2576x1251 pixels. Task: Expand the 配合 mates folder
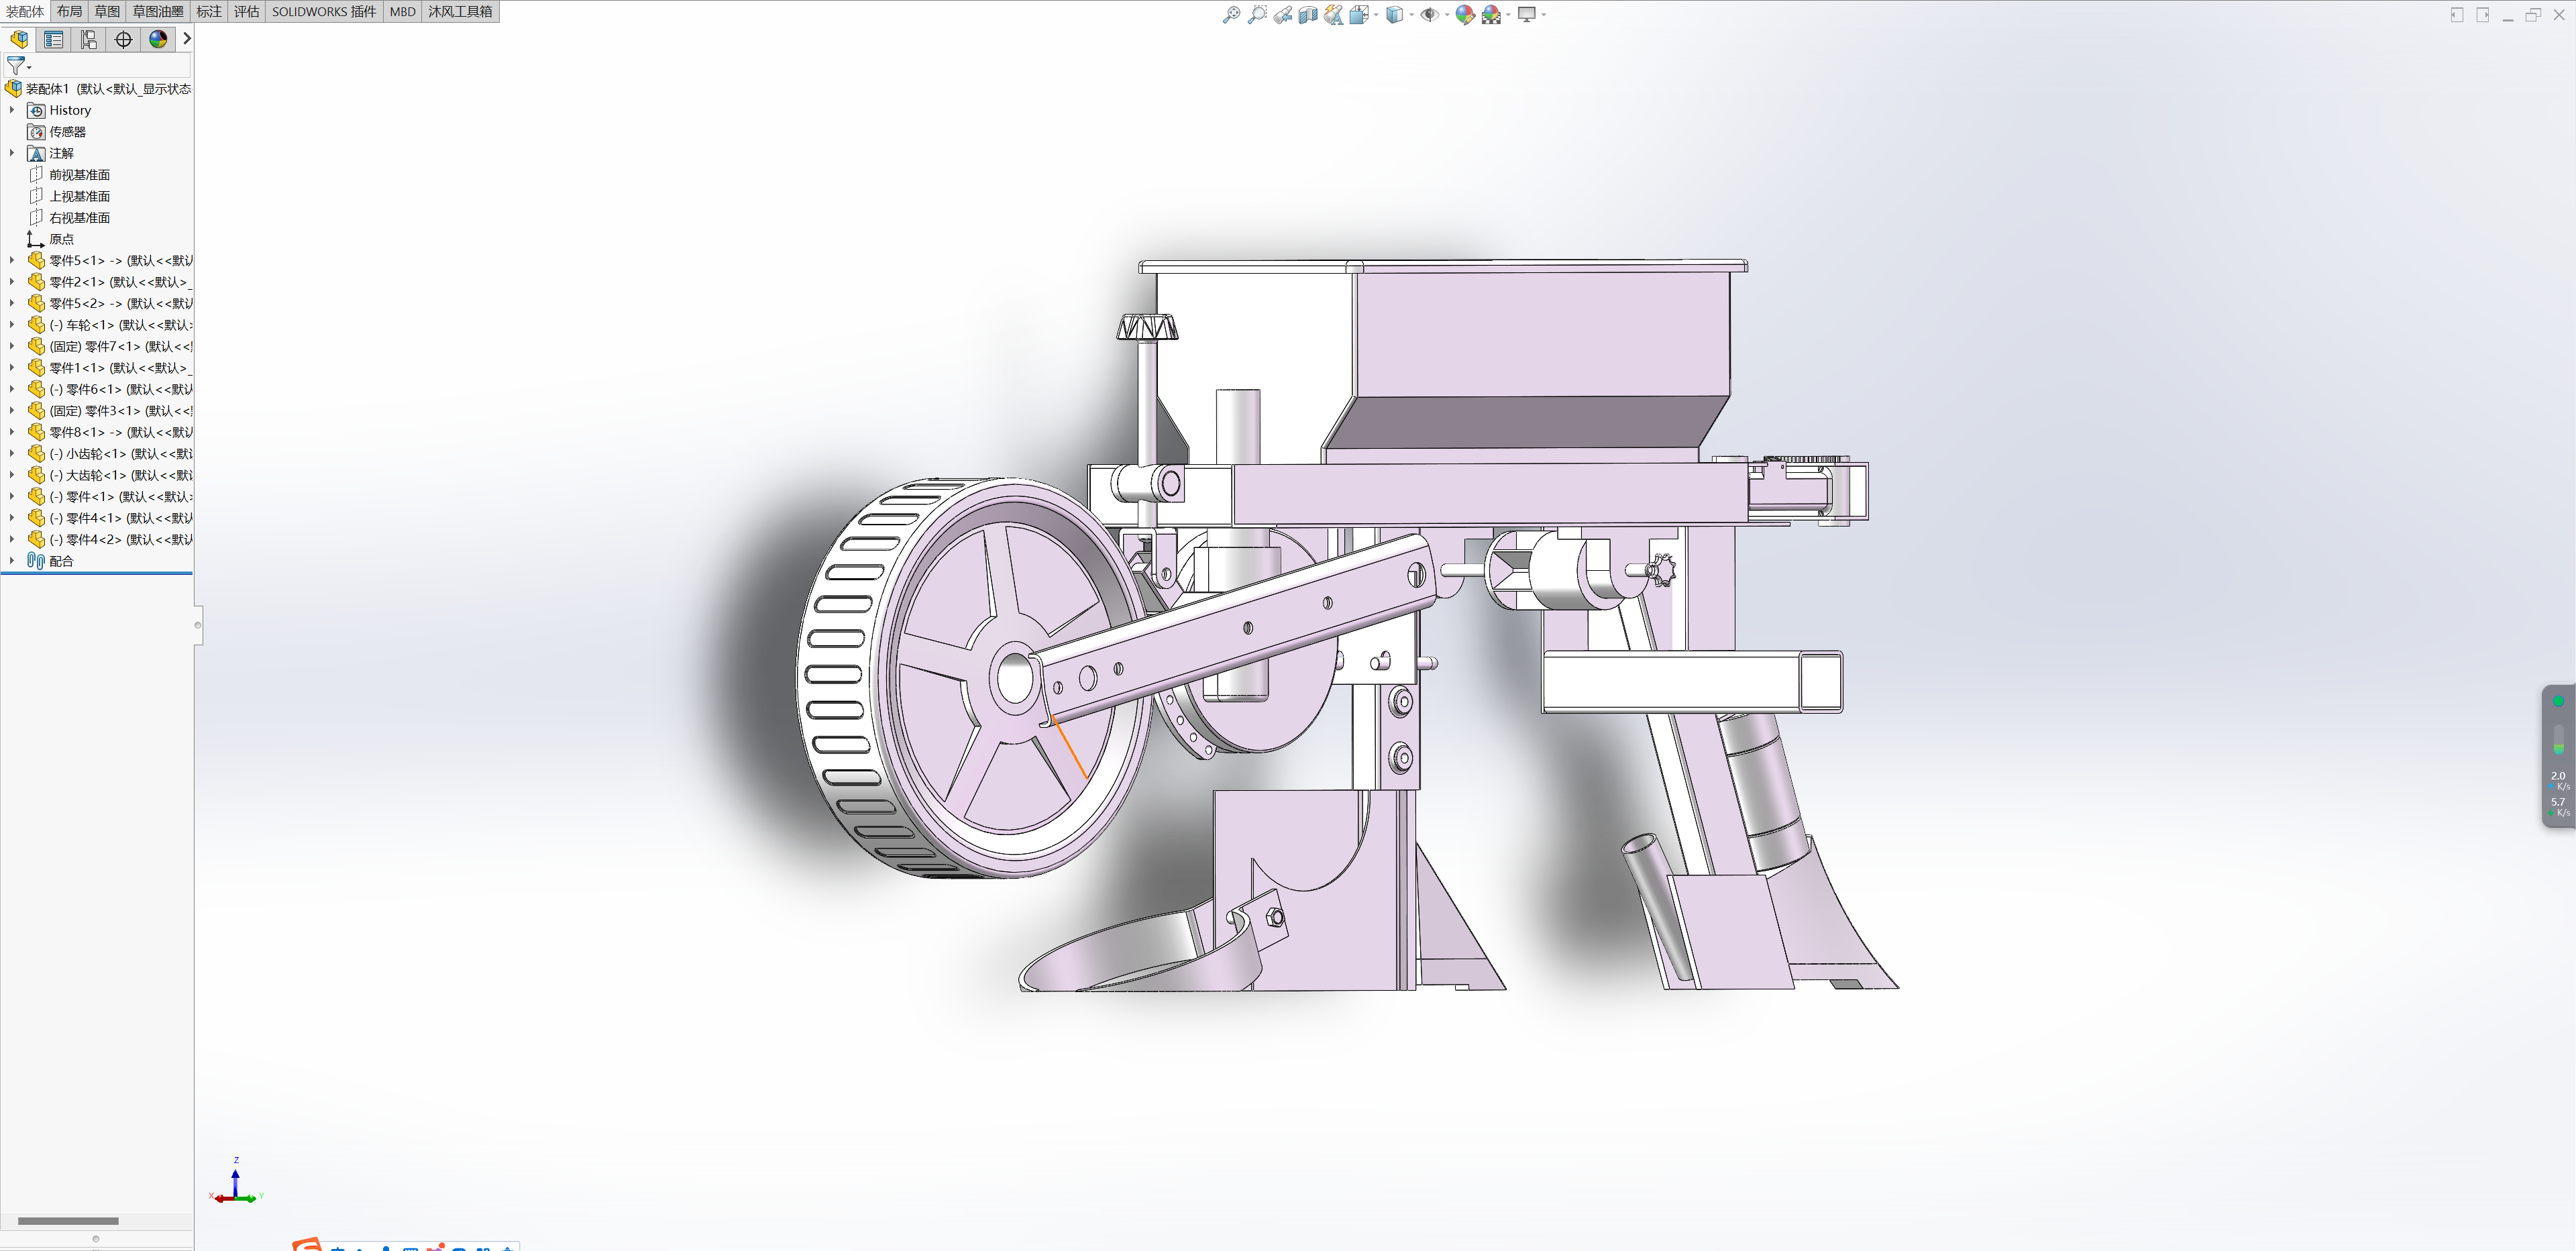coord(12,561)
